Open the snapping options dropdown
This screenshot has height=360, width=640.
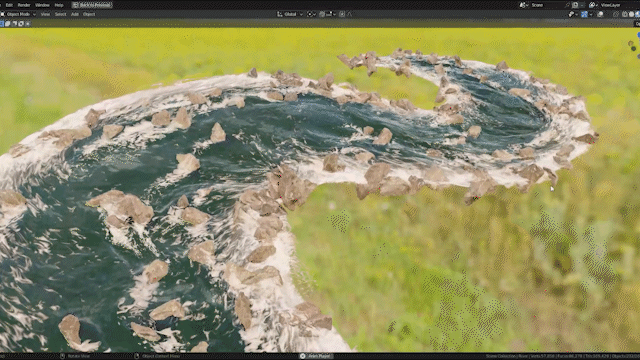tap(331, 14)
